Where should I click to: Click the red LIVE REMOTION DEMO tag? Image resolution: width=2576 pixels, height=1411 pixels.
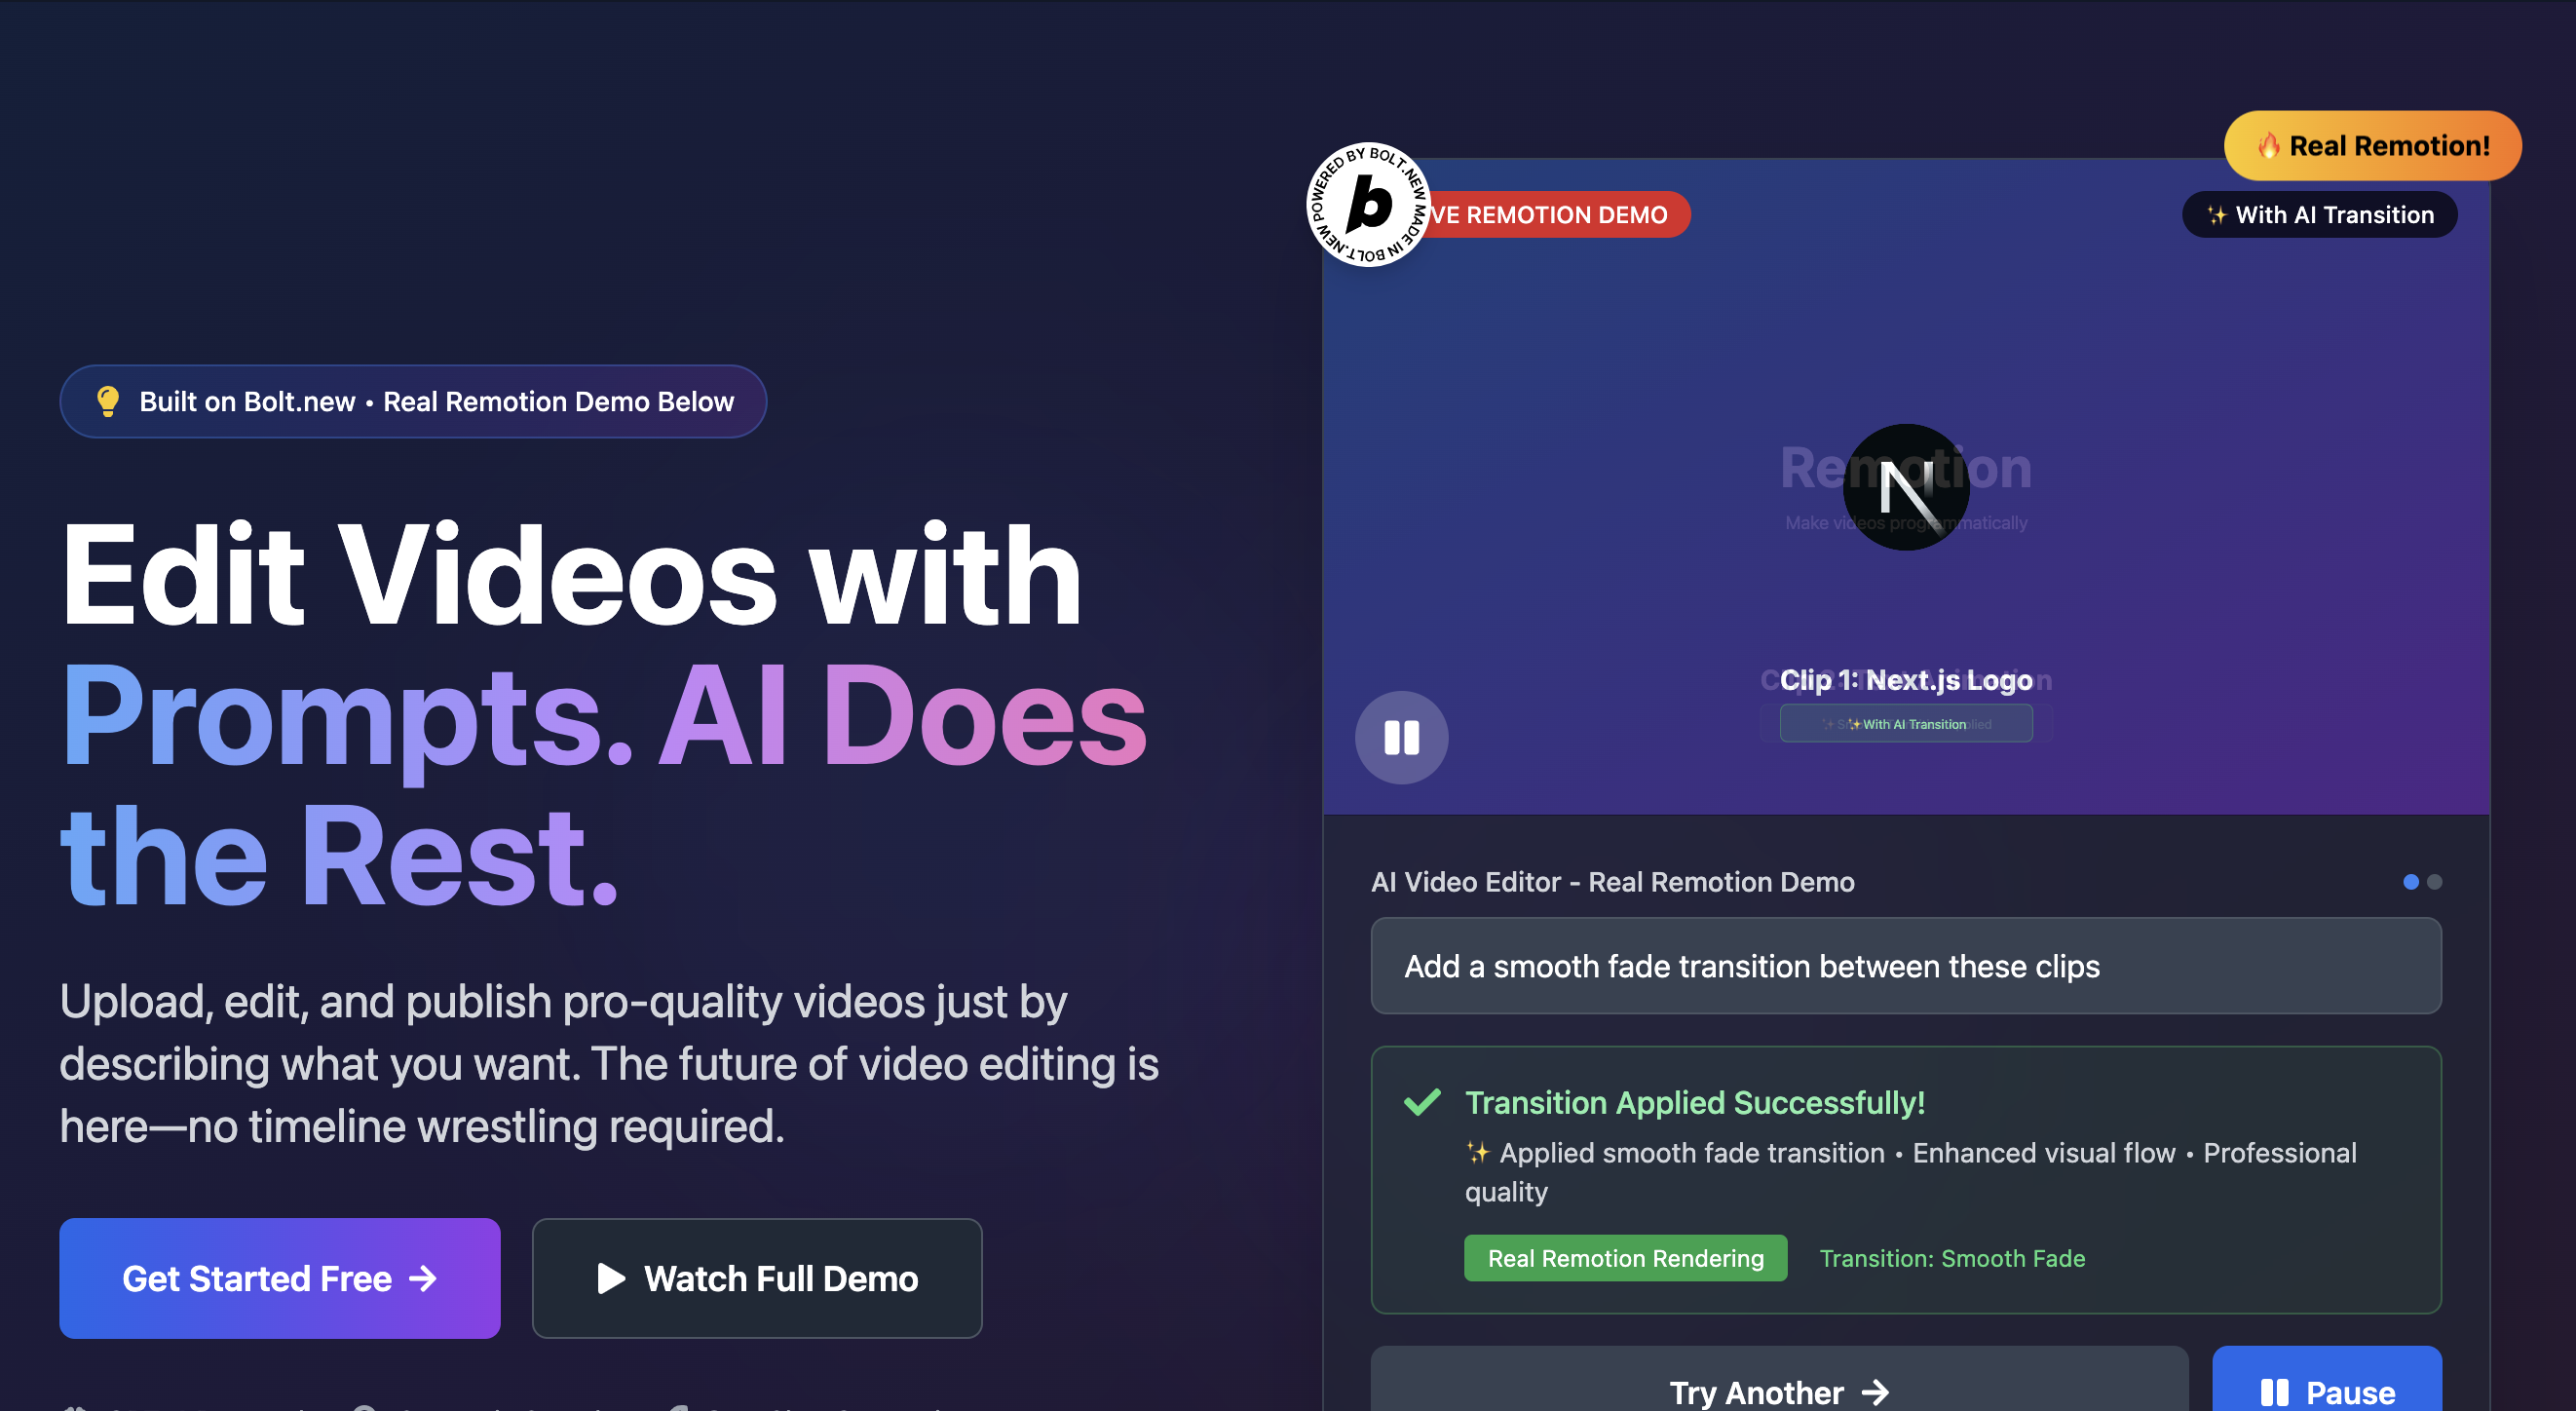click(1560, 215)
